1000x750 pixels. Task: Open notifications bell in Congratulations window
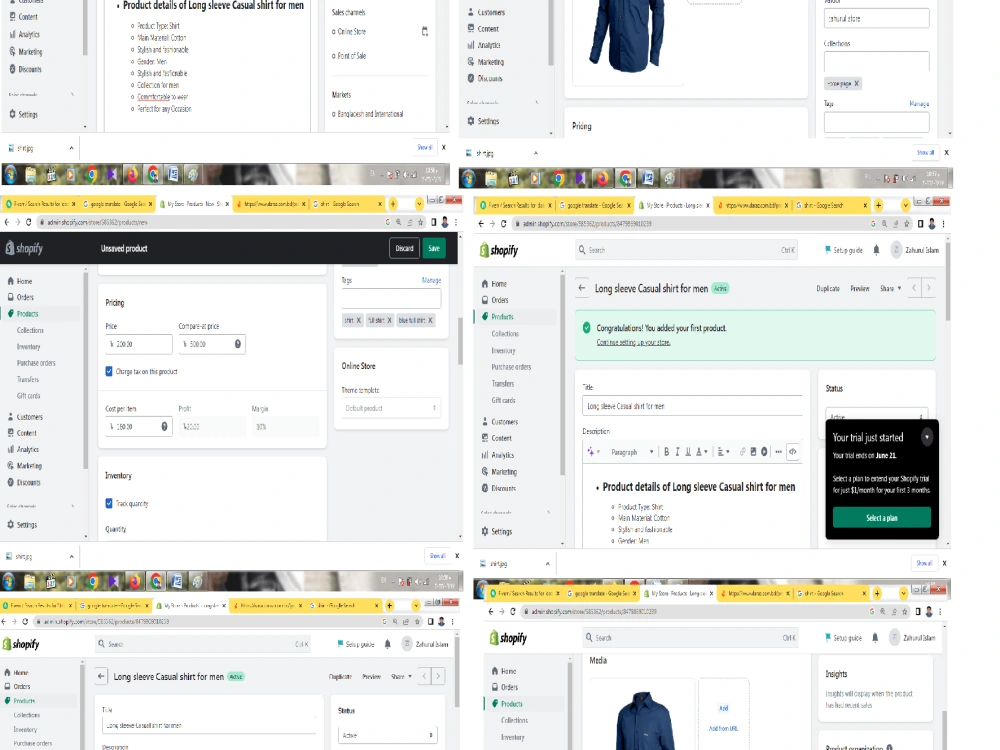click(x=876, y=250)
